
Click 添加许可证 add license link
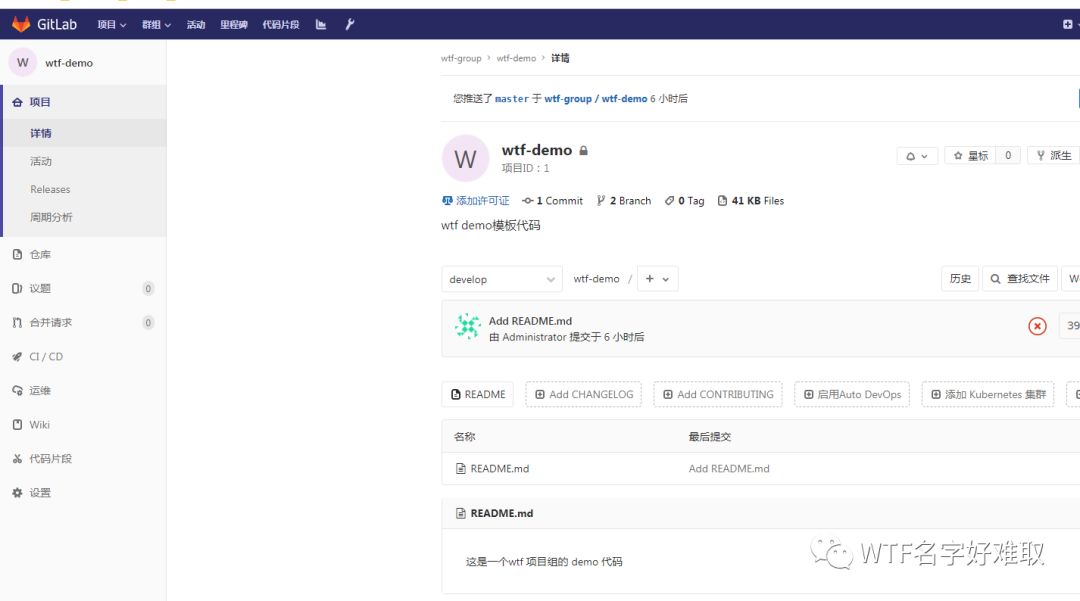click(x=476, y=201)
